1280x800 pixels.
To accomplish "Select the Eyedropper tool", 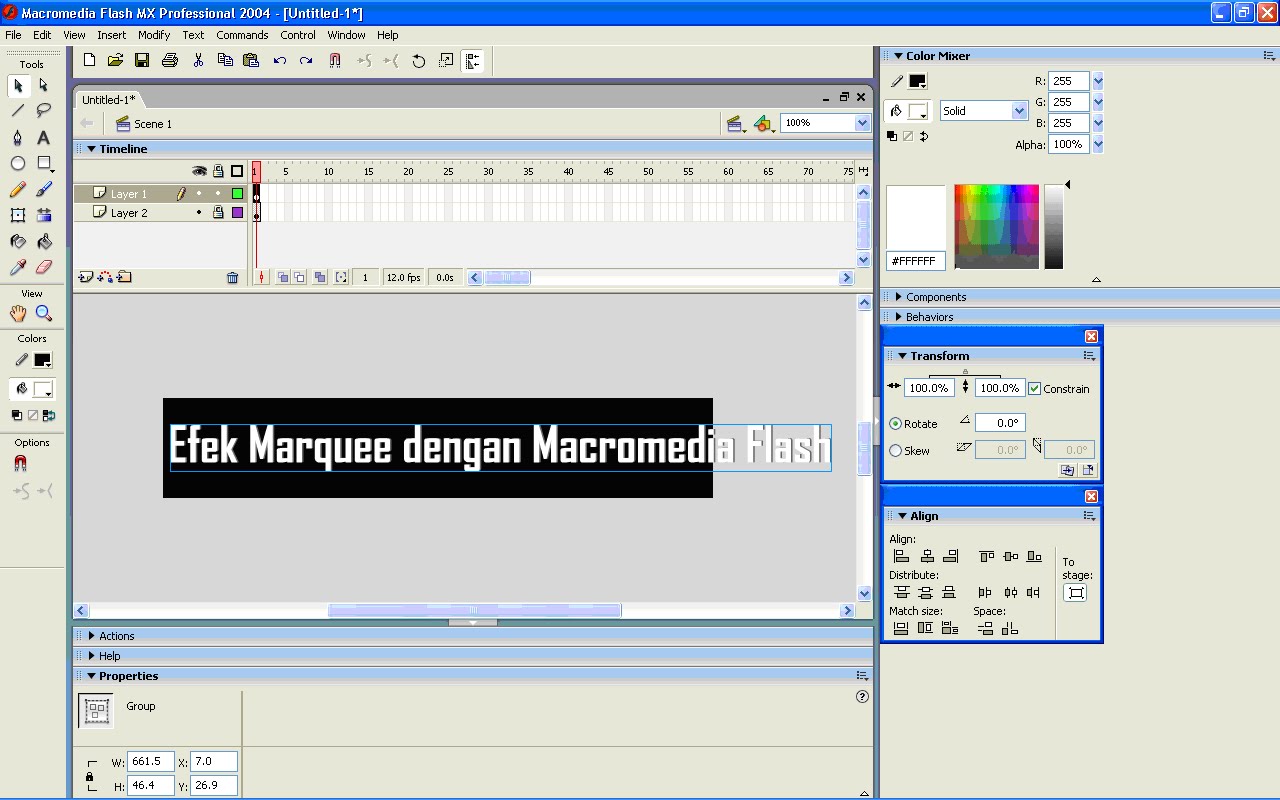I will (x=18, y=267).
